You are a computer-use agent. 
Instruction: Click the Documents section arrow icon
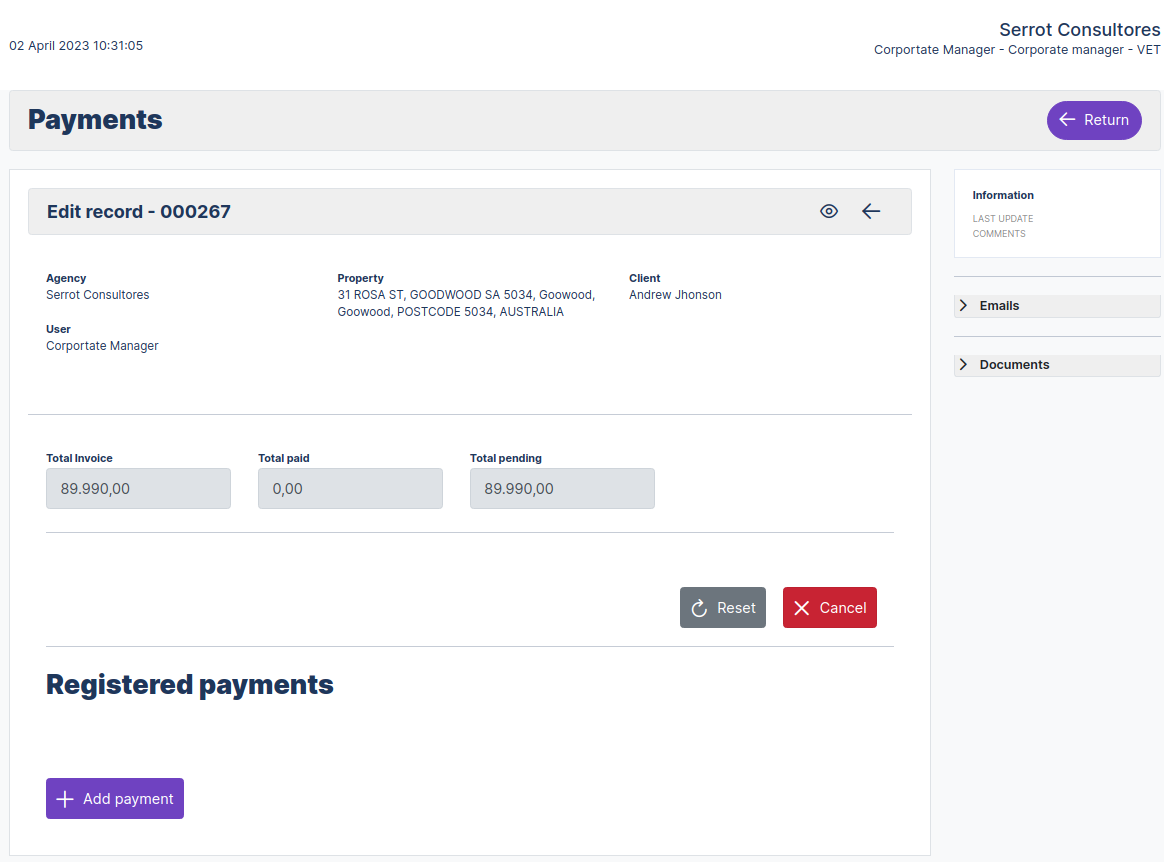(964, 364)
